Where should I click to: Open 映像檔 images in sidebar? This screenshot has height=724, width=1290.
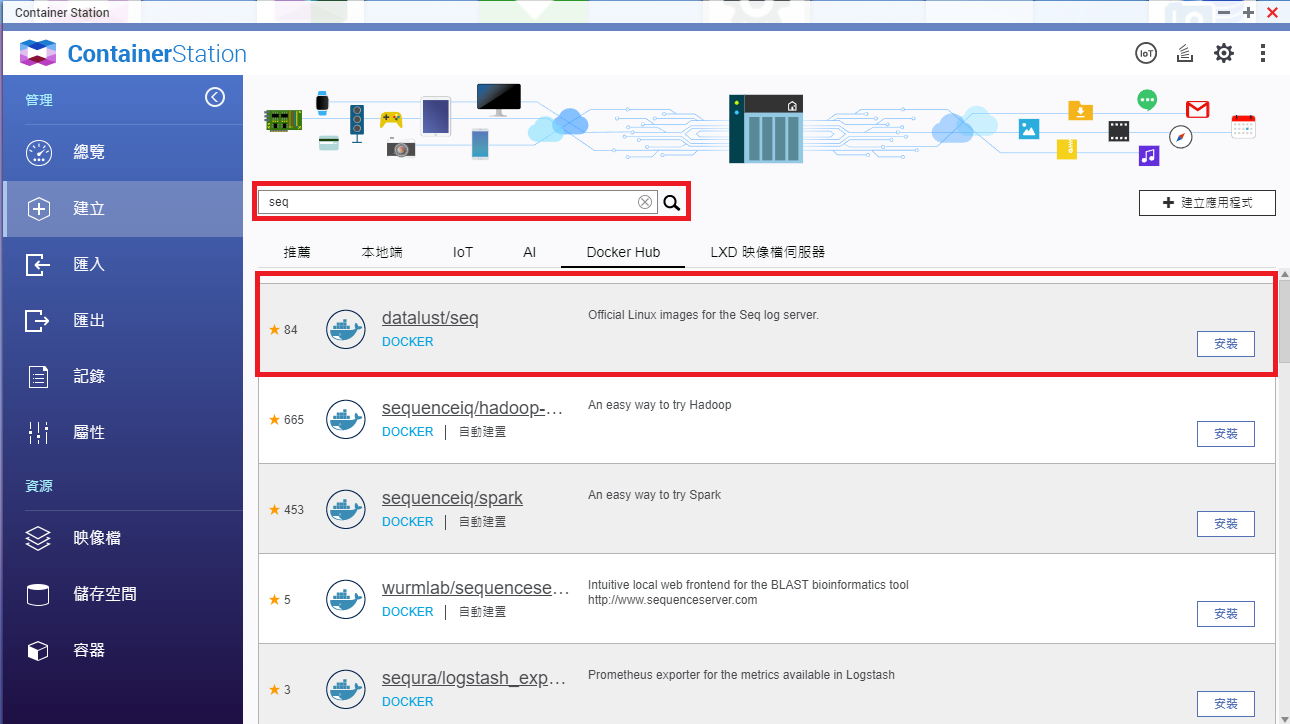point(97,538)
